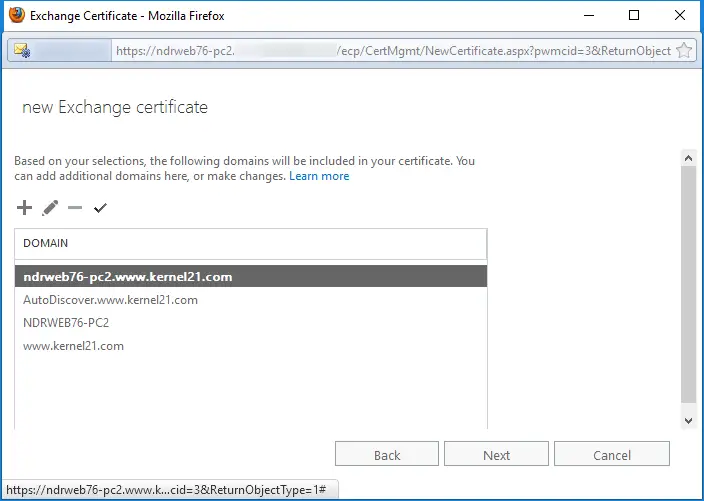
Task: Set as common name with checkmark icon
Action: click(x=101, y=208)
